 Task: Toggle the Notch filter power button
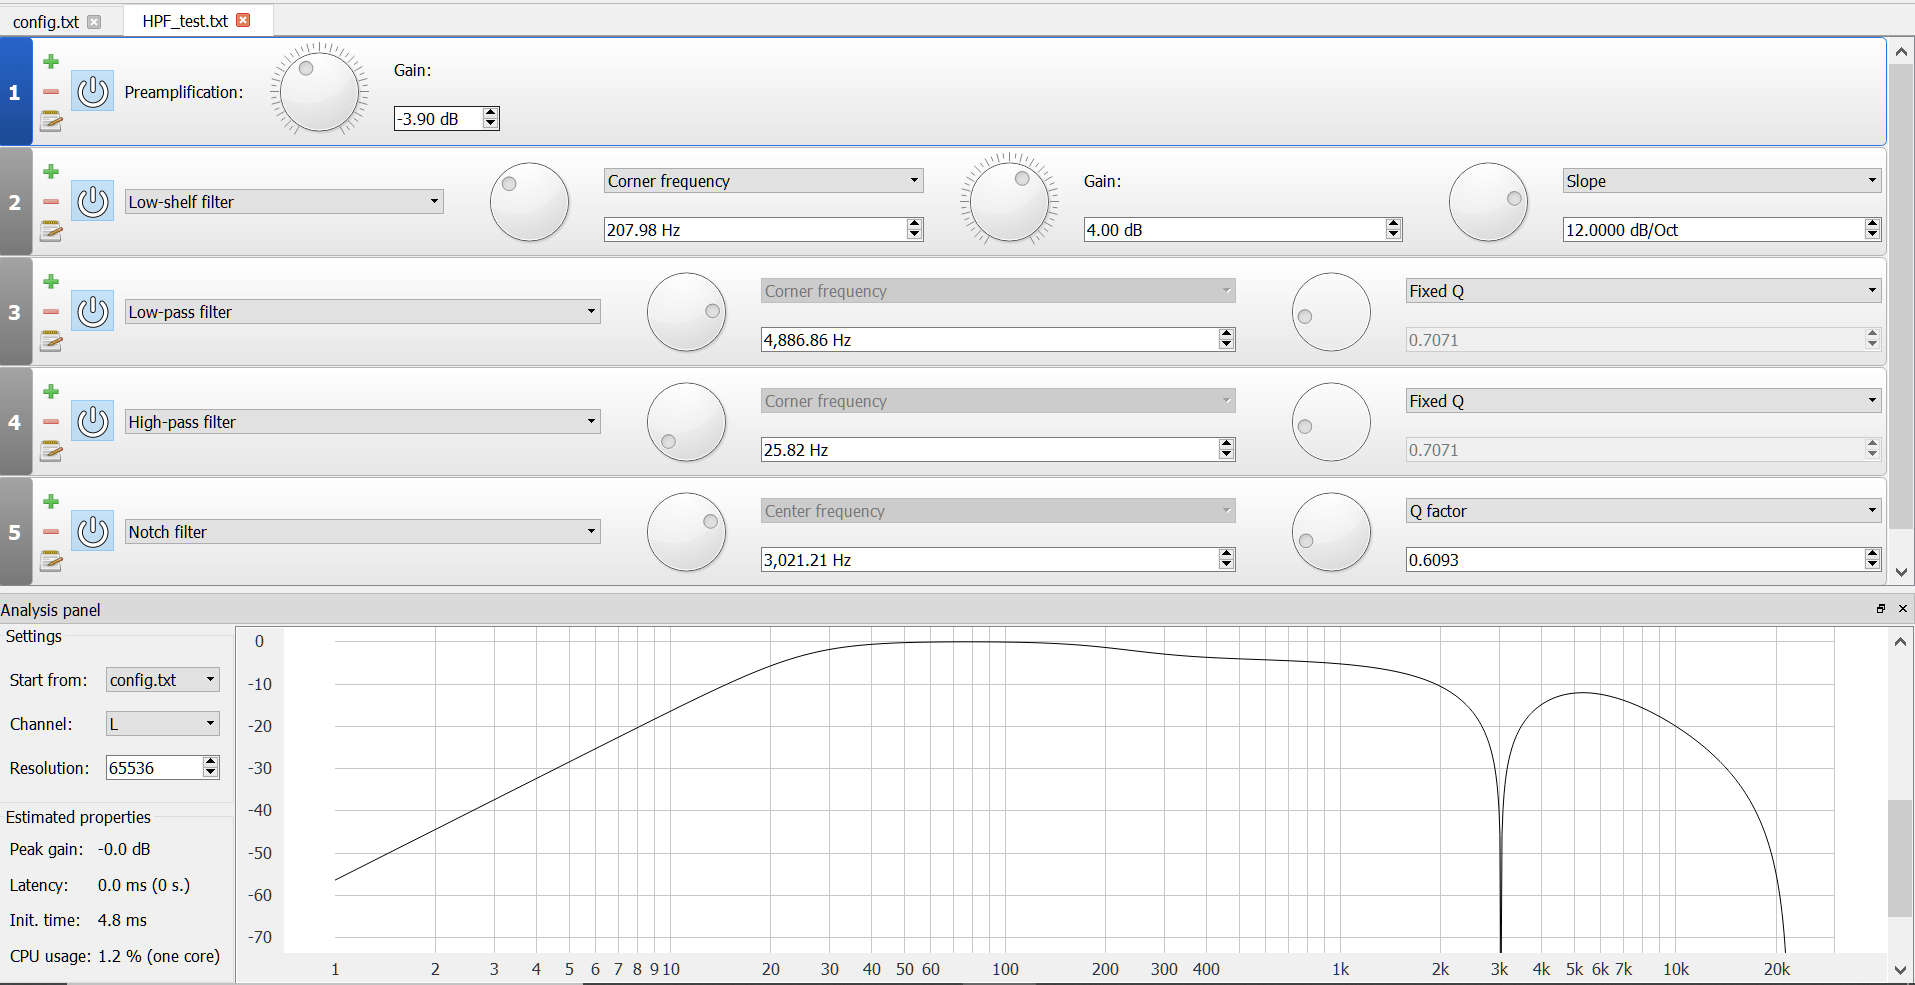coord(93,532)
